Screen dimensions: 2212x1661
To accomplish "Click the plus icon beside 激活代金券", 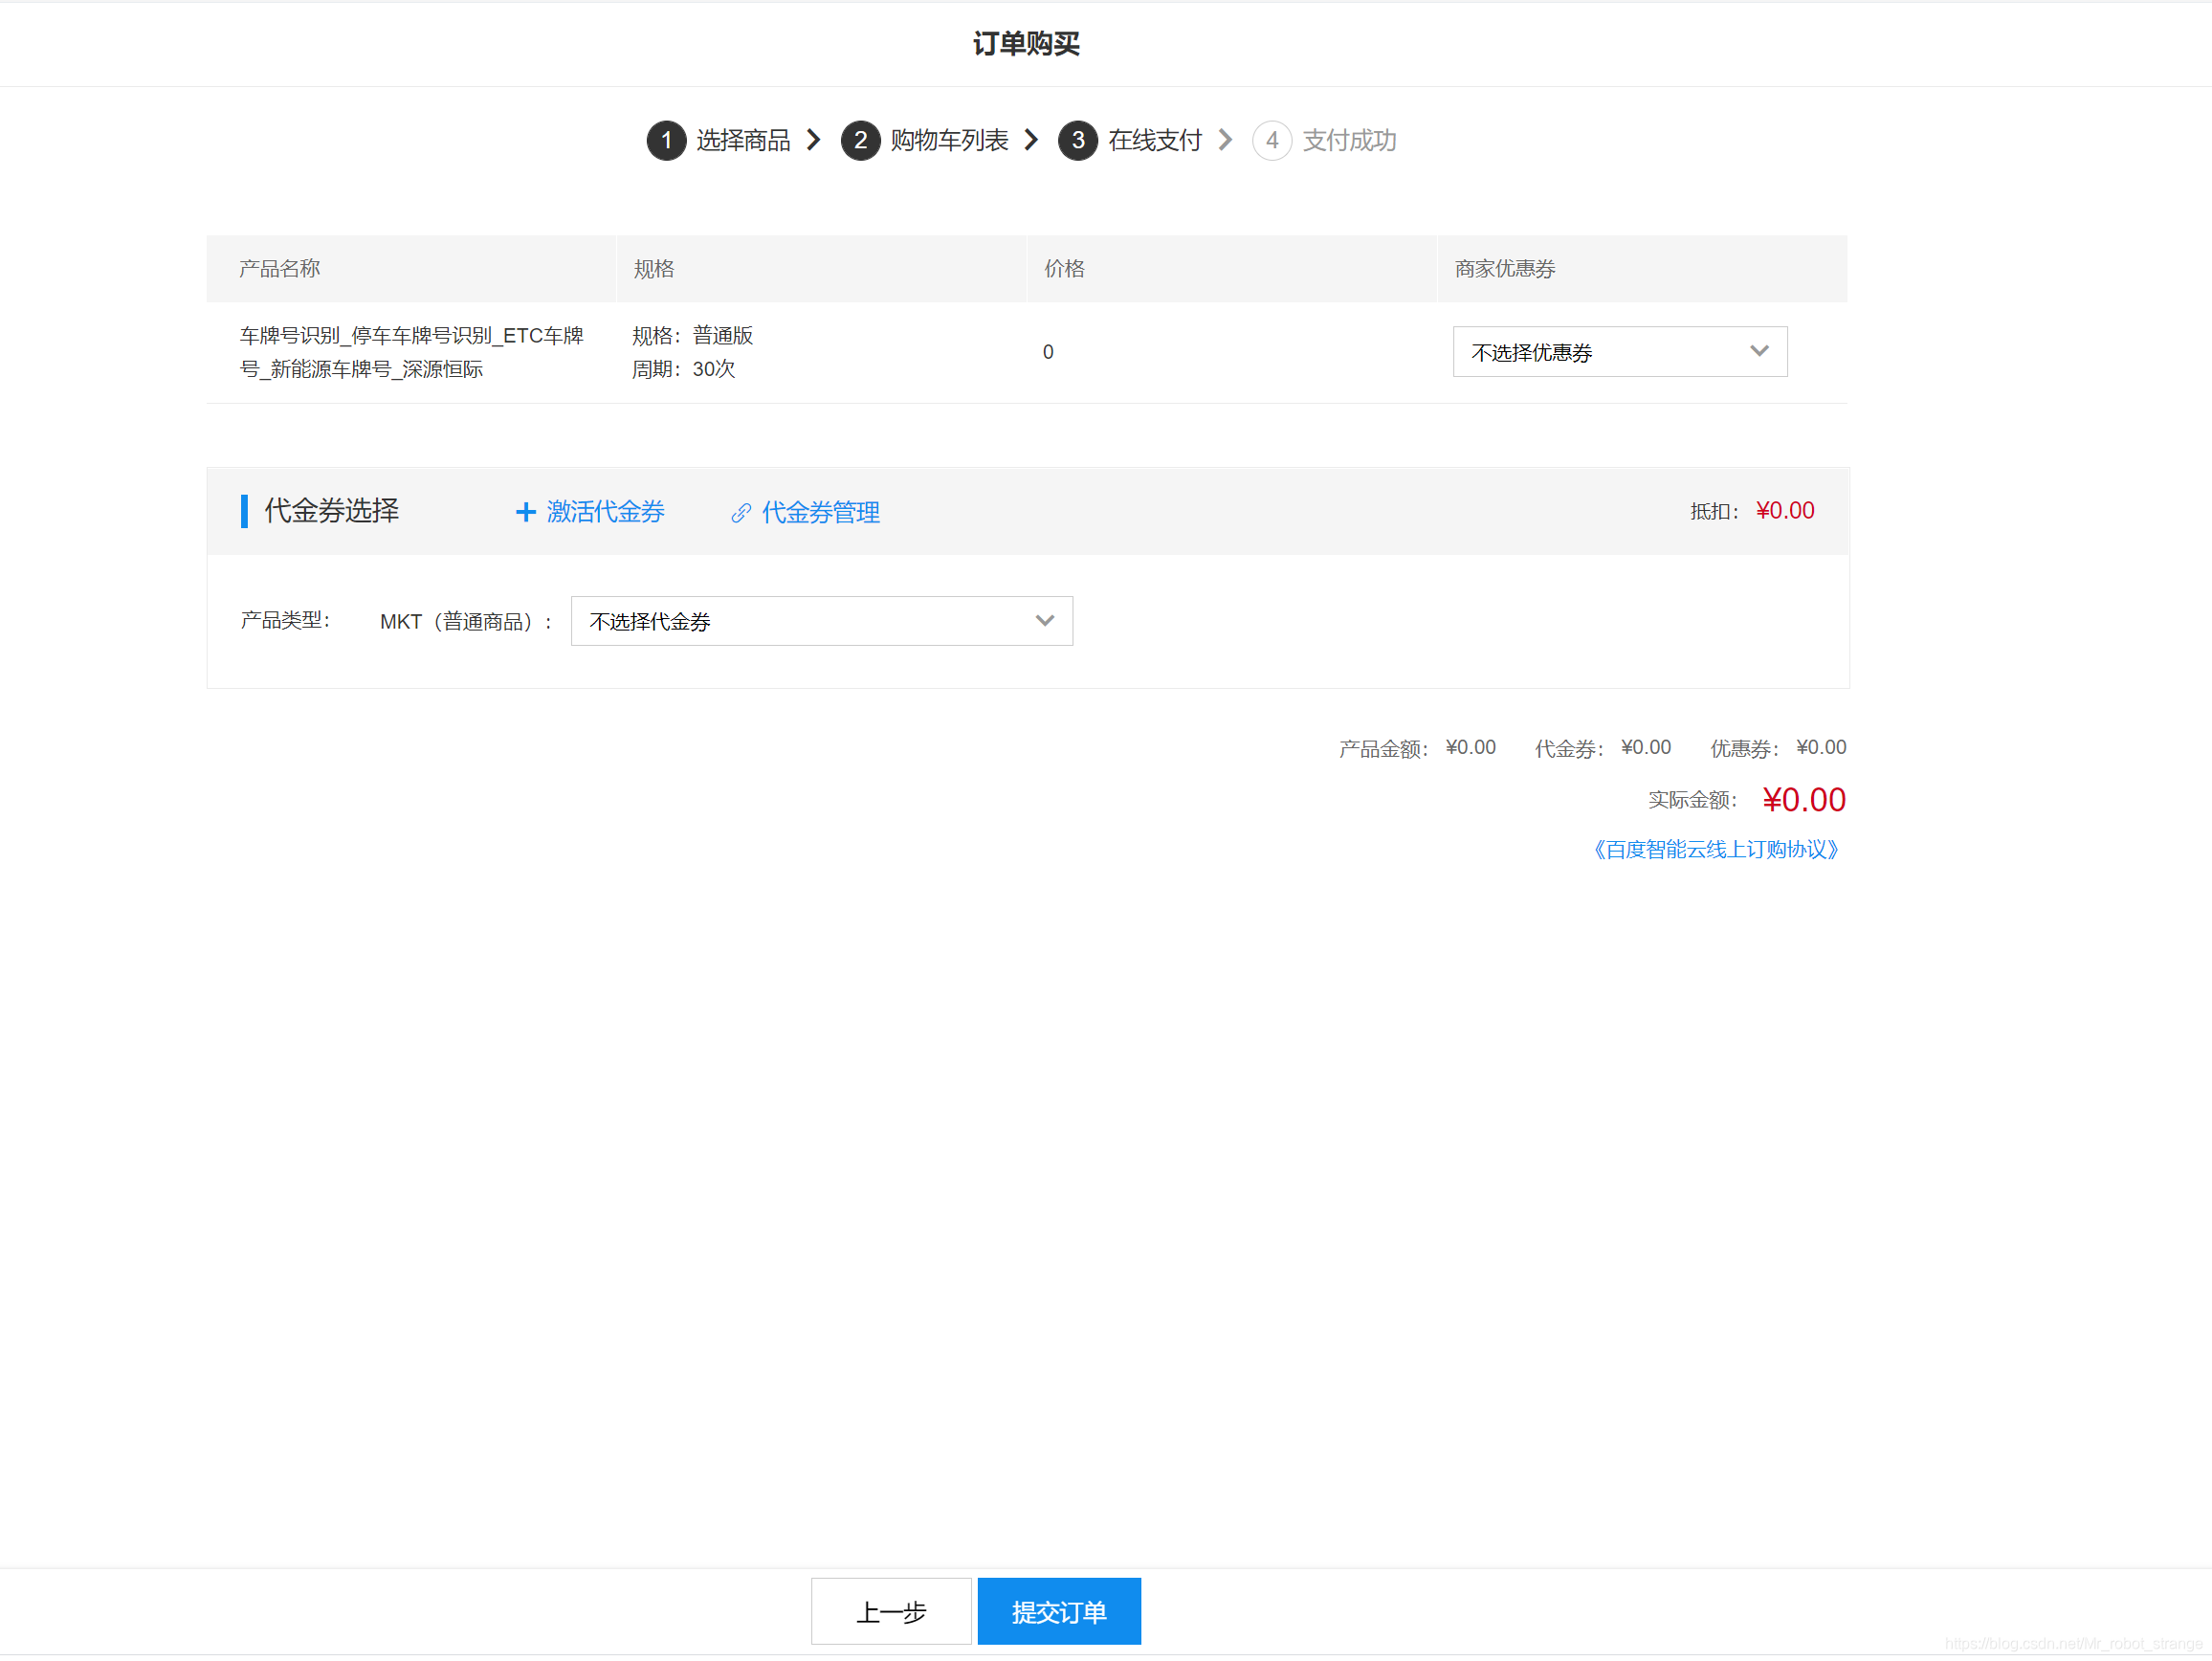I will pos(525,512).
